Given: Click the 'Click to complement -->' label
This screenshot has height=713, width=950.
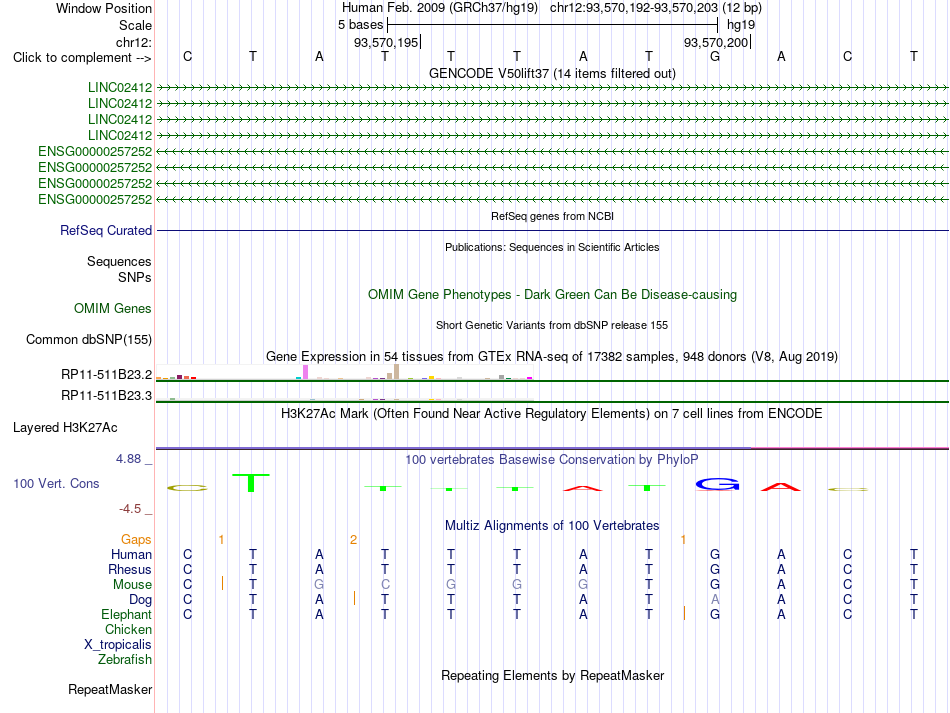Looking at the screenshot, I should click(x=82, y=58).
